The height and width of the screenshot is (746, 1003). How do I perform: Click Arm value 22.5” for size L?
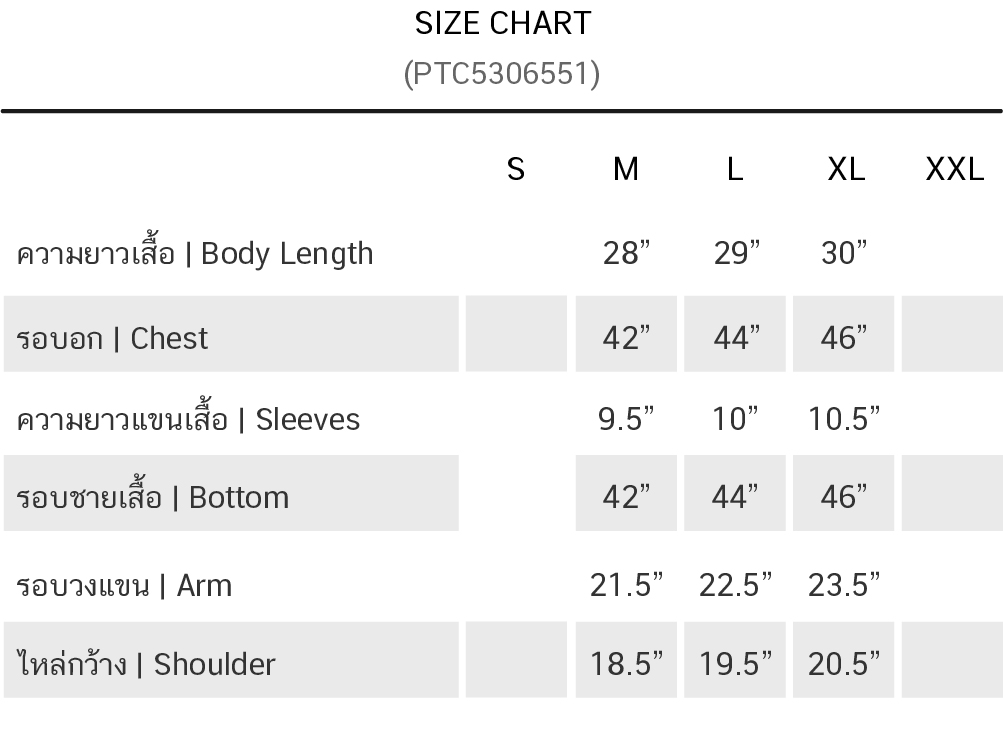(735, 585)
